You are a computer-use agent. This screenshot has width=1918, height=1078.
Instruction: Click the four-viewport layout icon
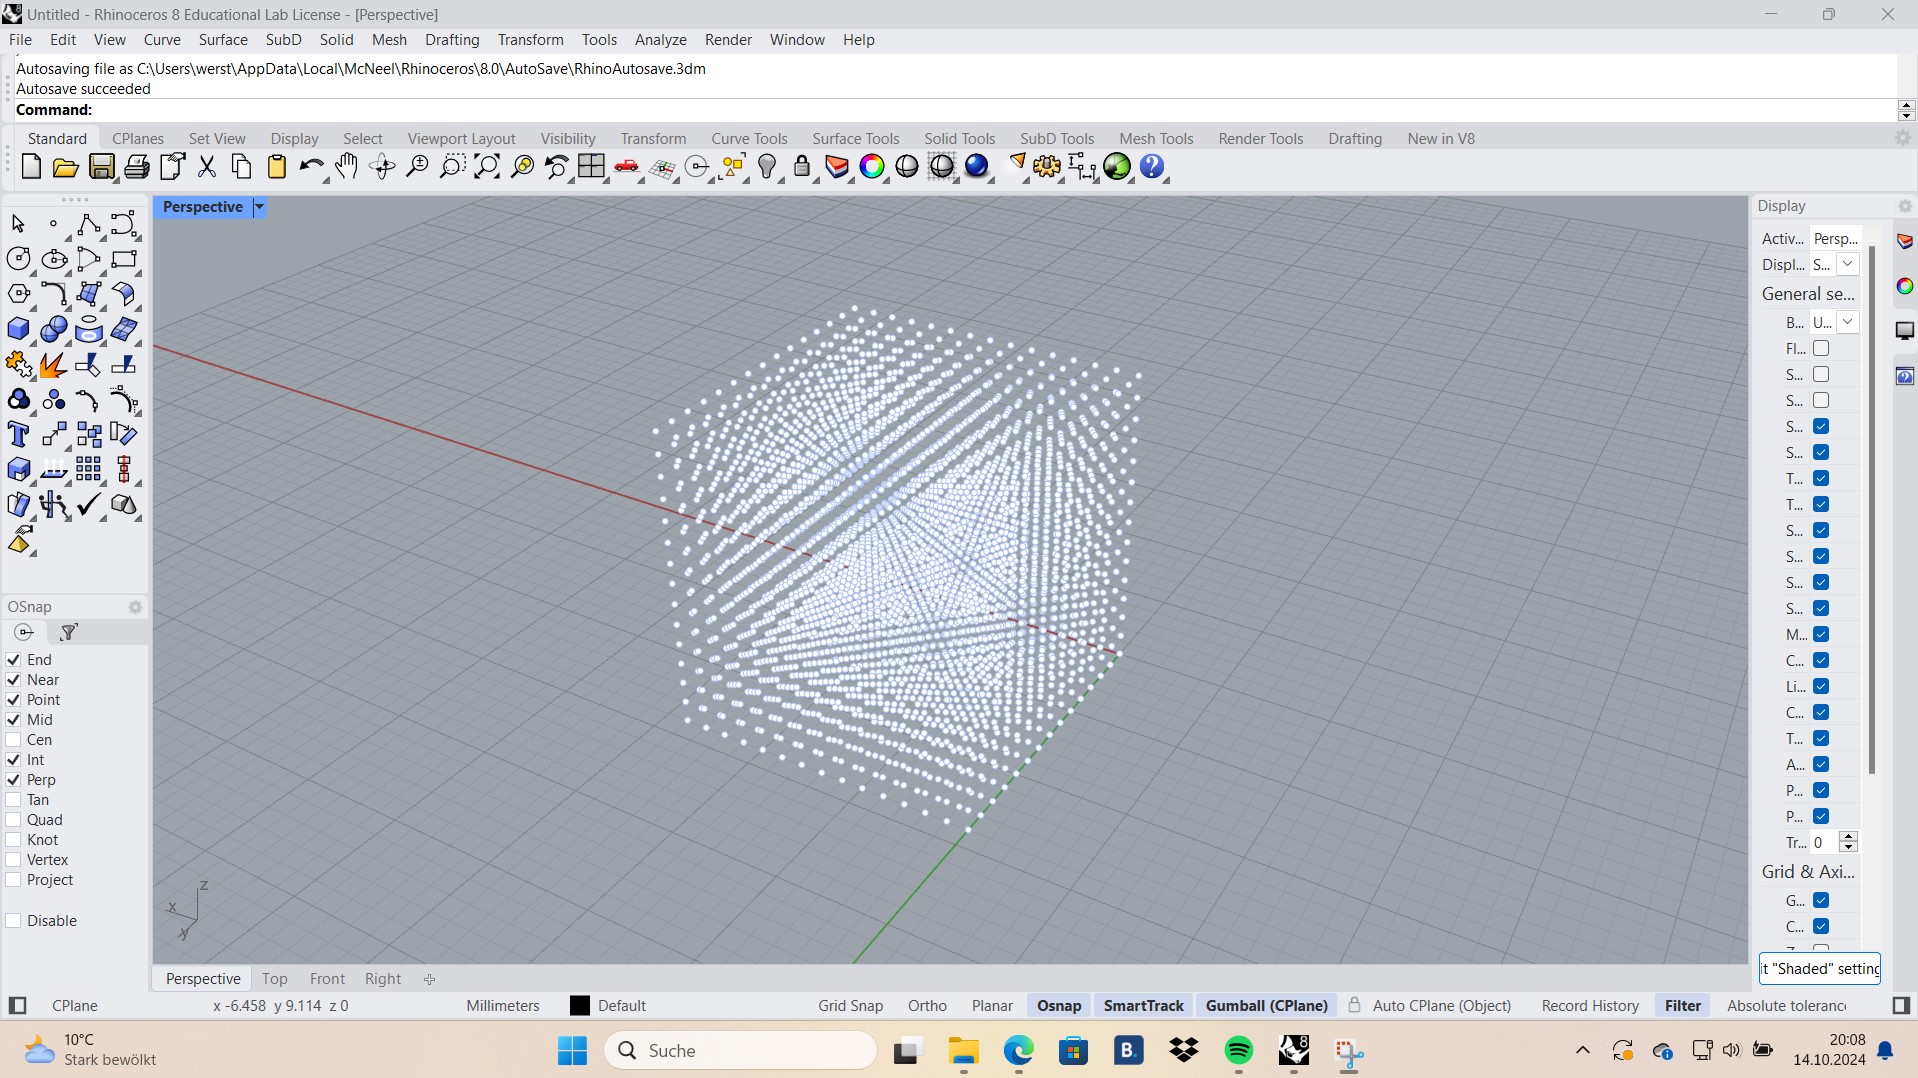tap(591, 167)
